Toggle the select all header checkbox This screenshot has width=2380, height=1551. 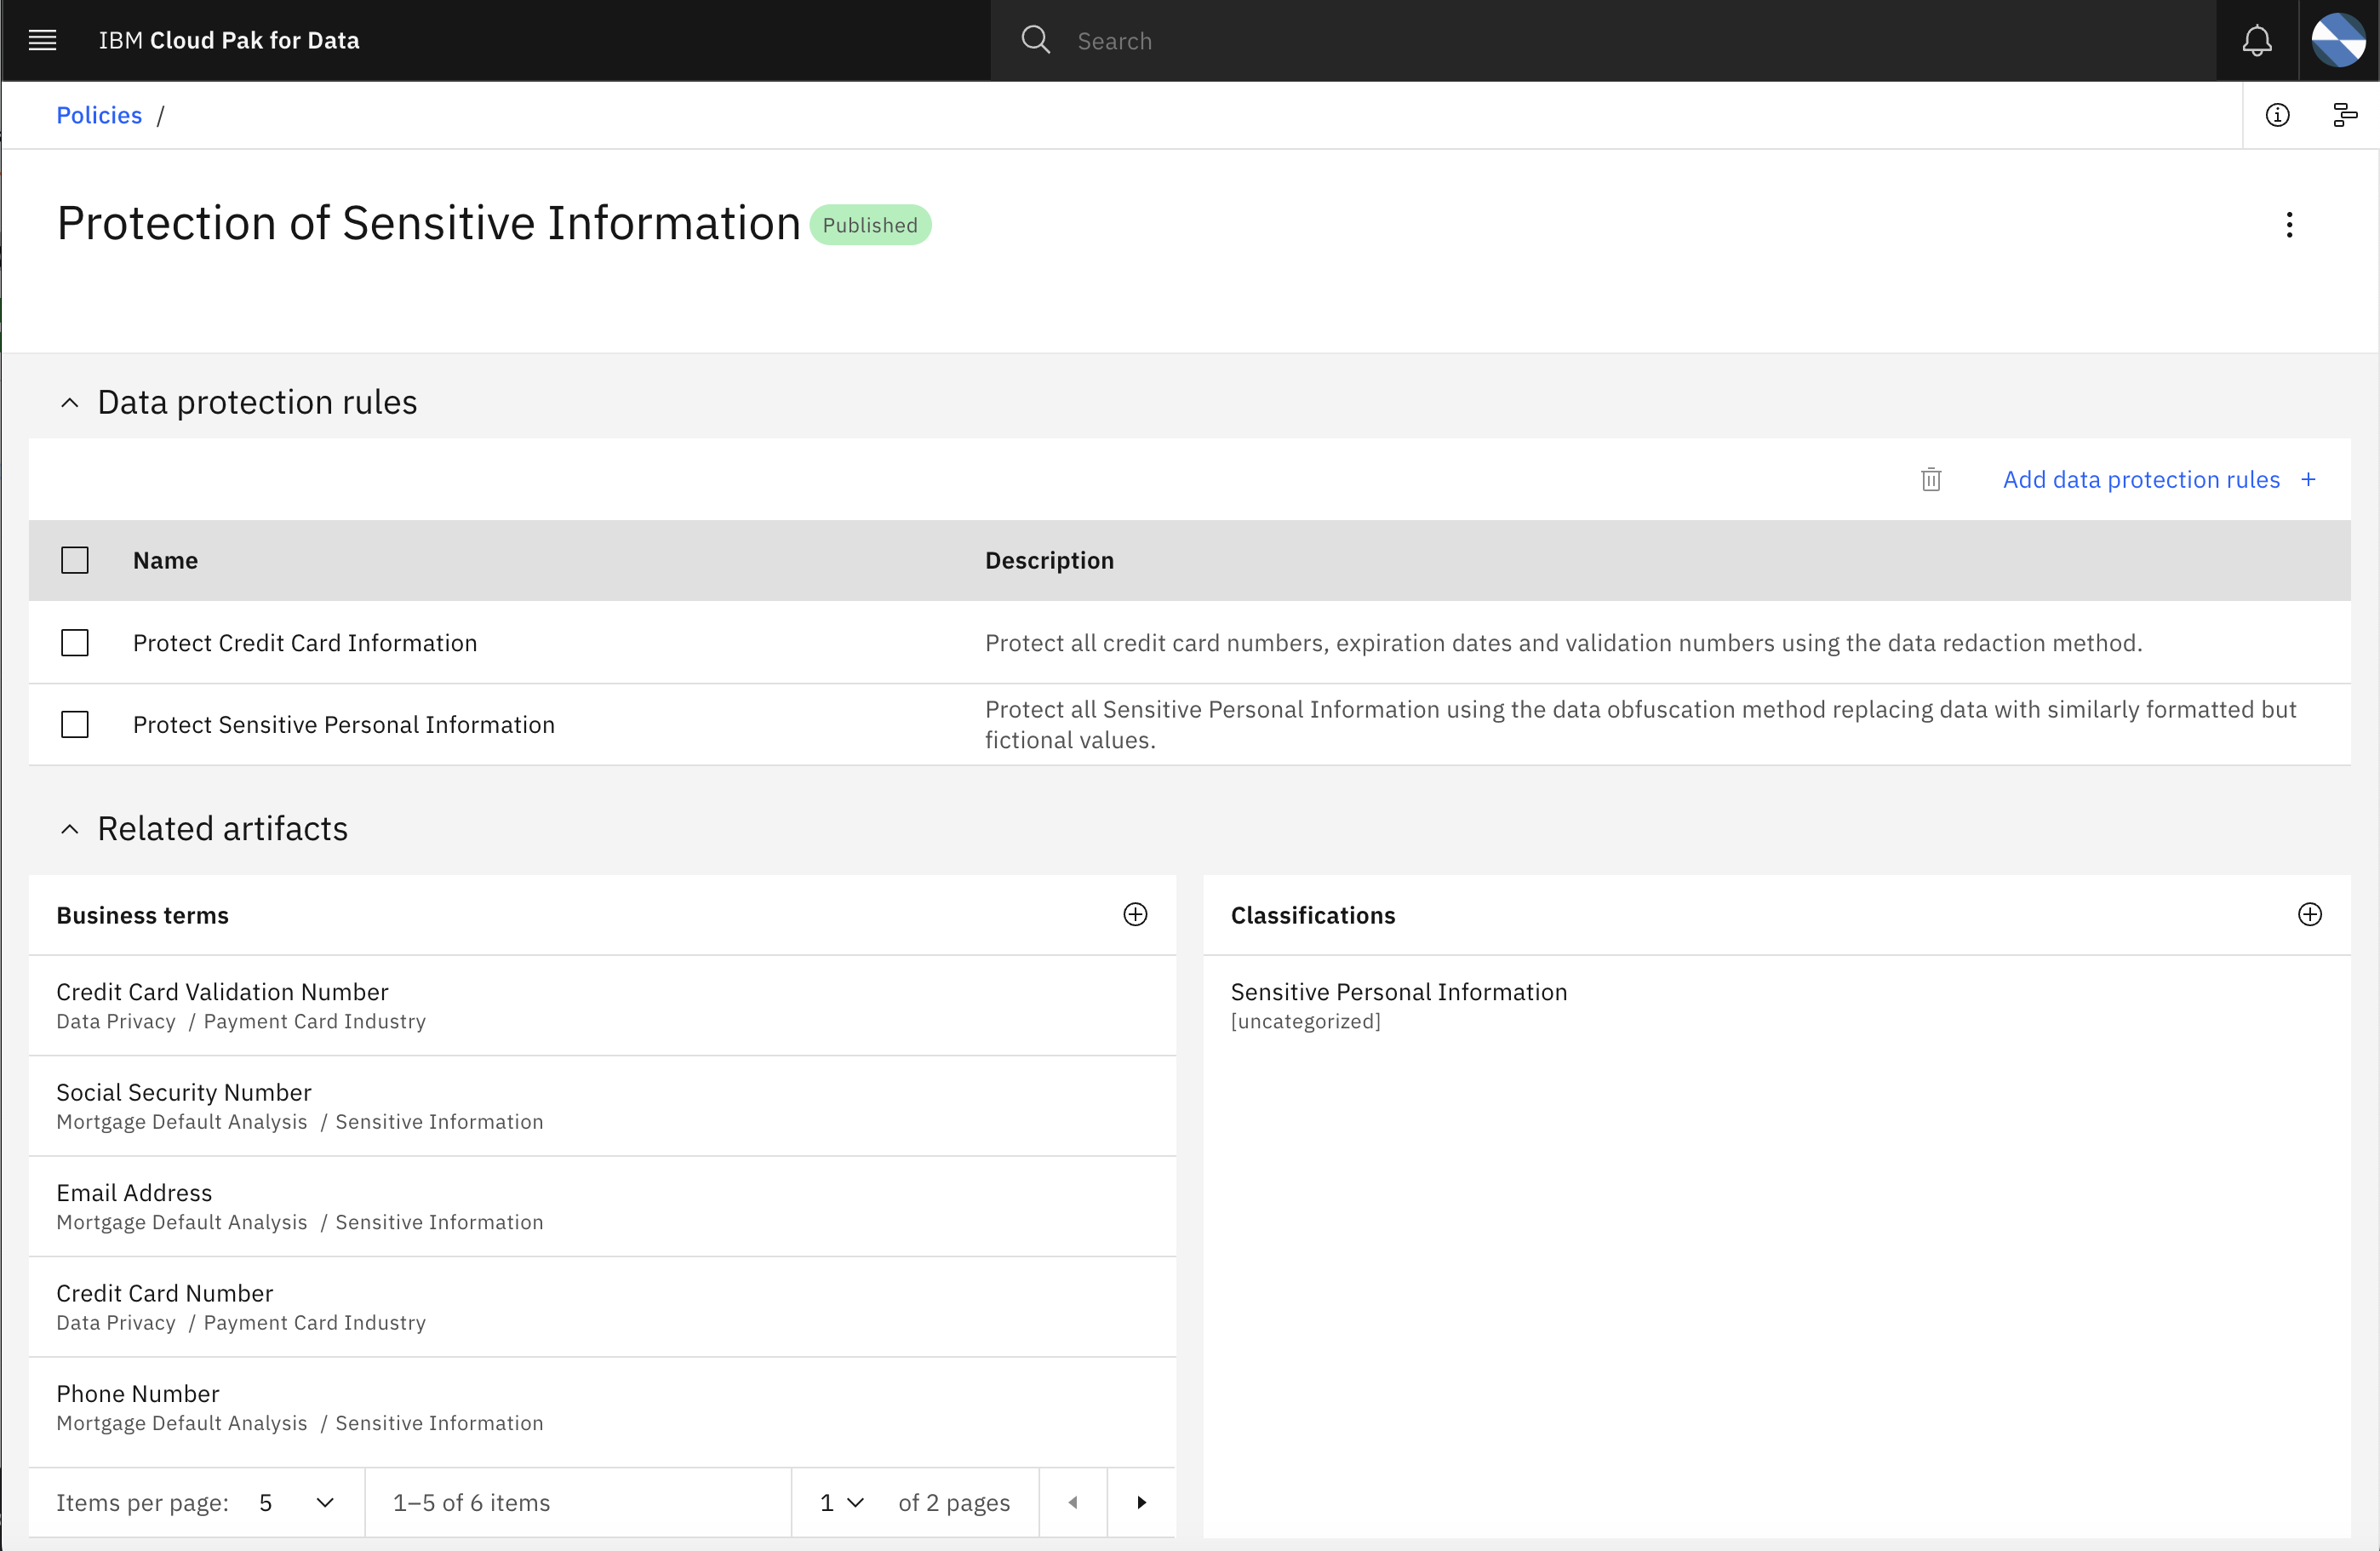pos(75,558)
